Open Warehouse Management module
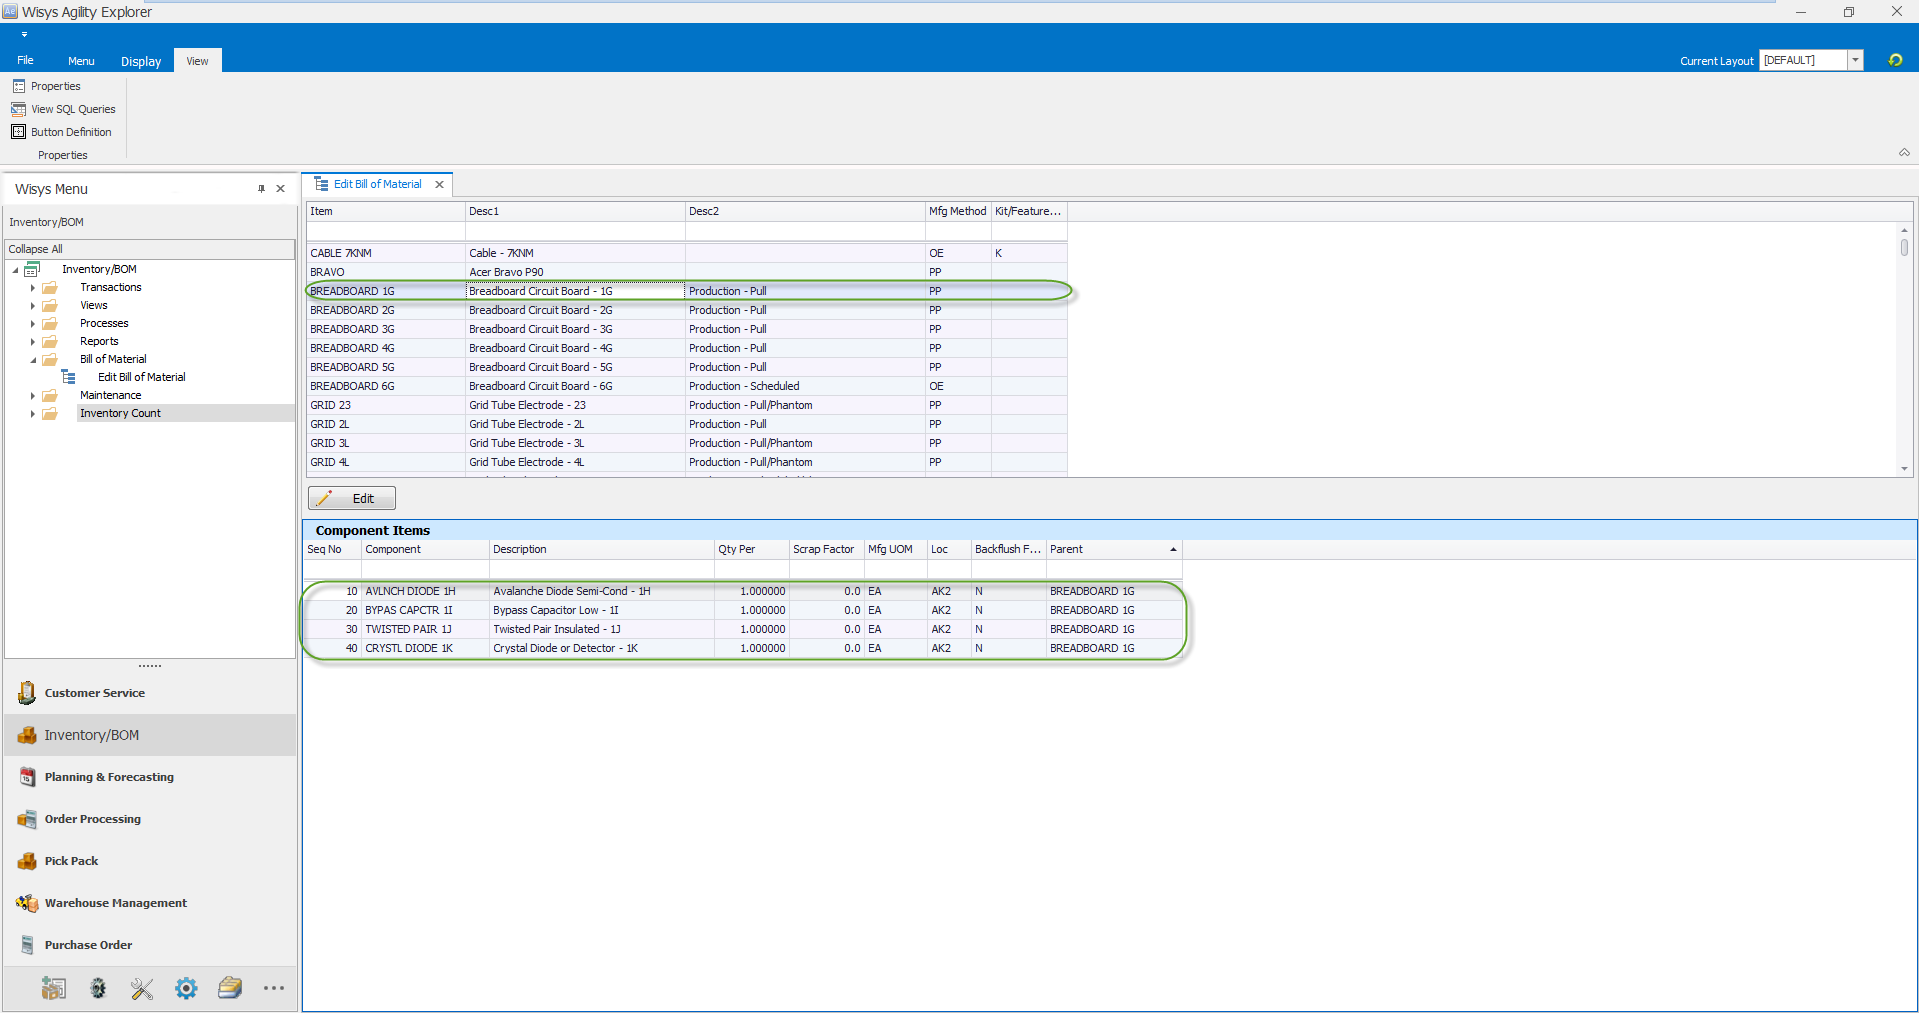 (150, 903)
